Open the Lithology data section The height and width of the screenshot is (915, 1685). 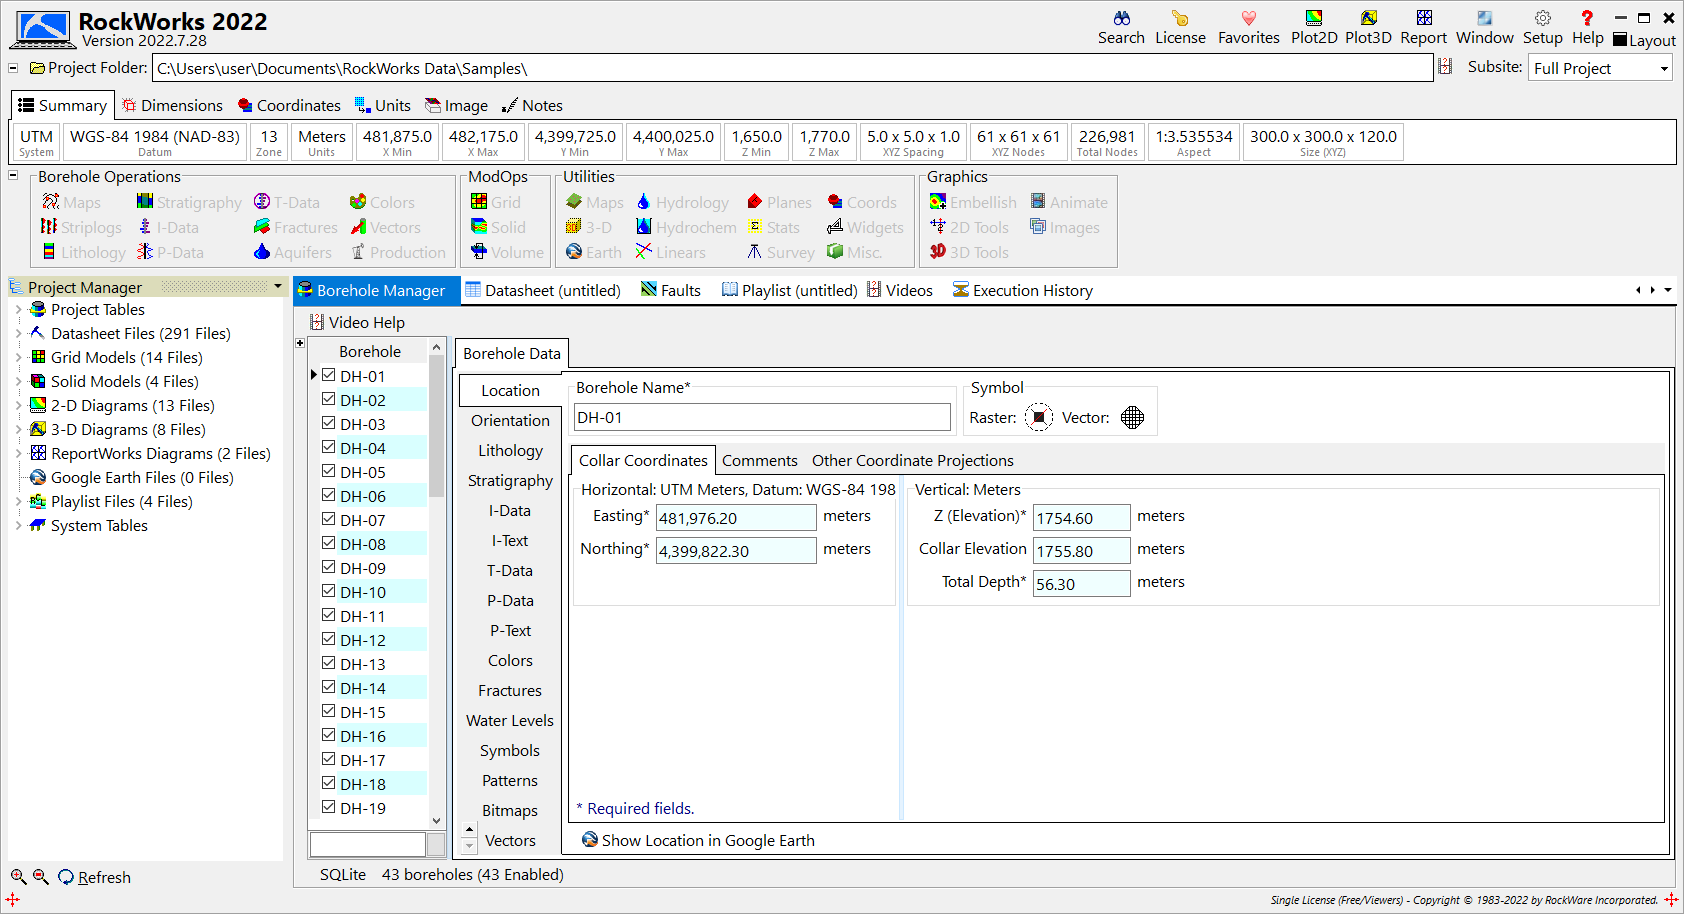510,450
